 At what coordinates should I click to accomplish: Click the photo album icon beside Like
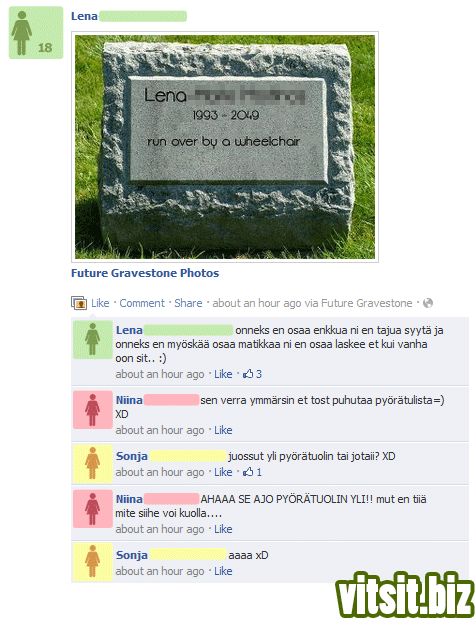(79, 303)
